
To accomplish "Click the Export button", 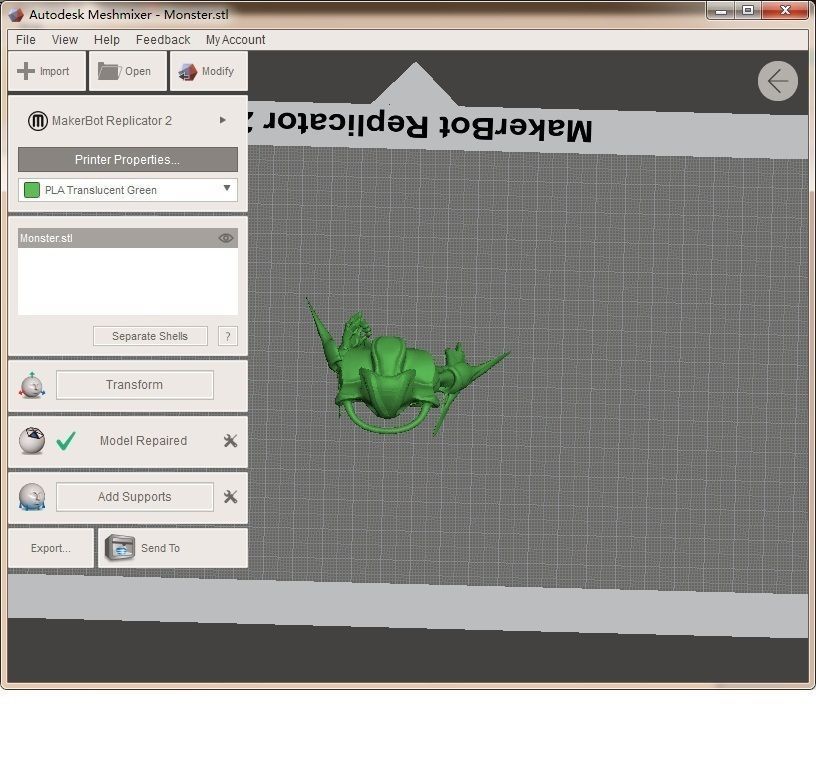I will point(51,548).
